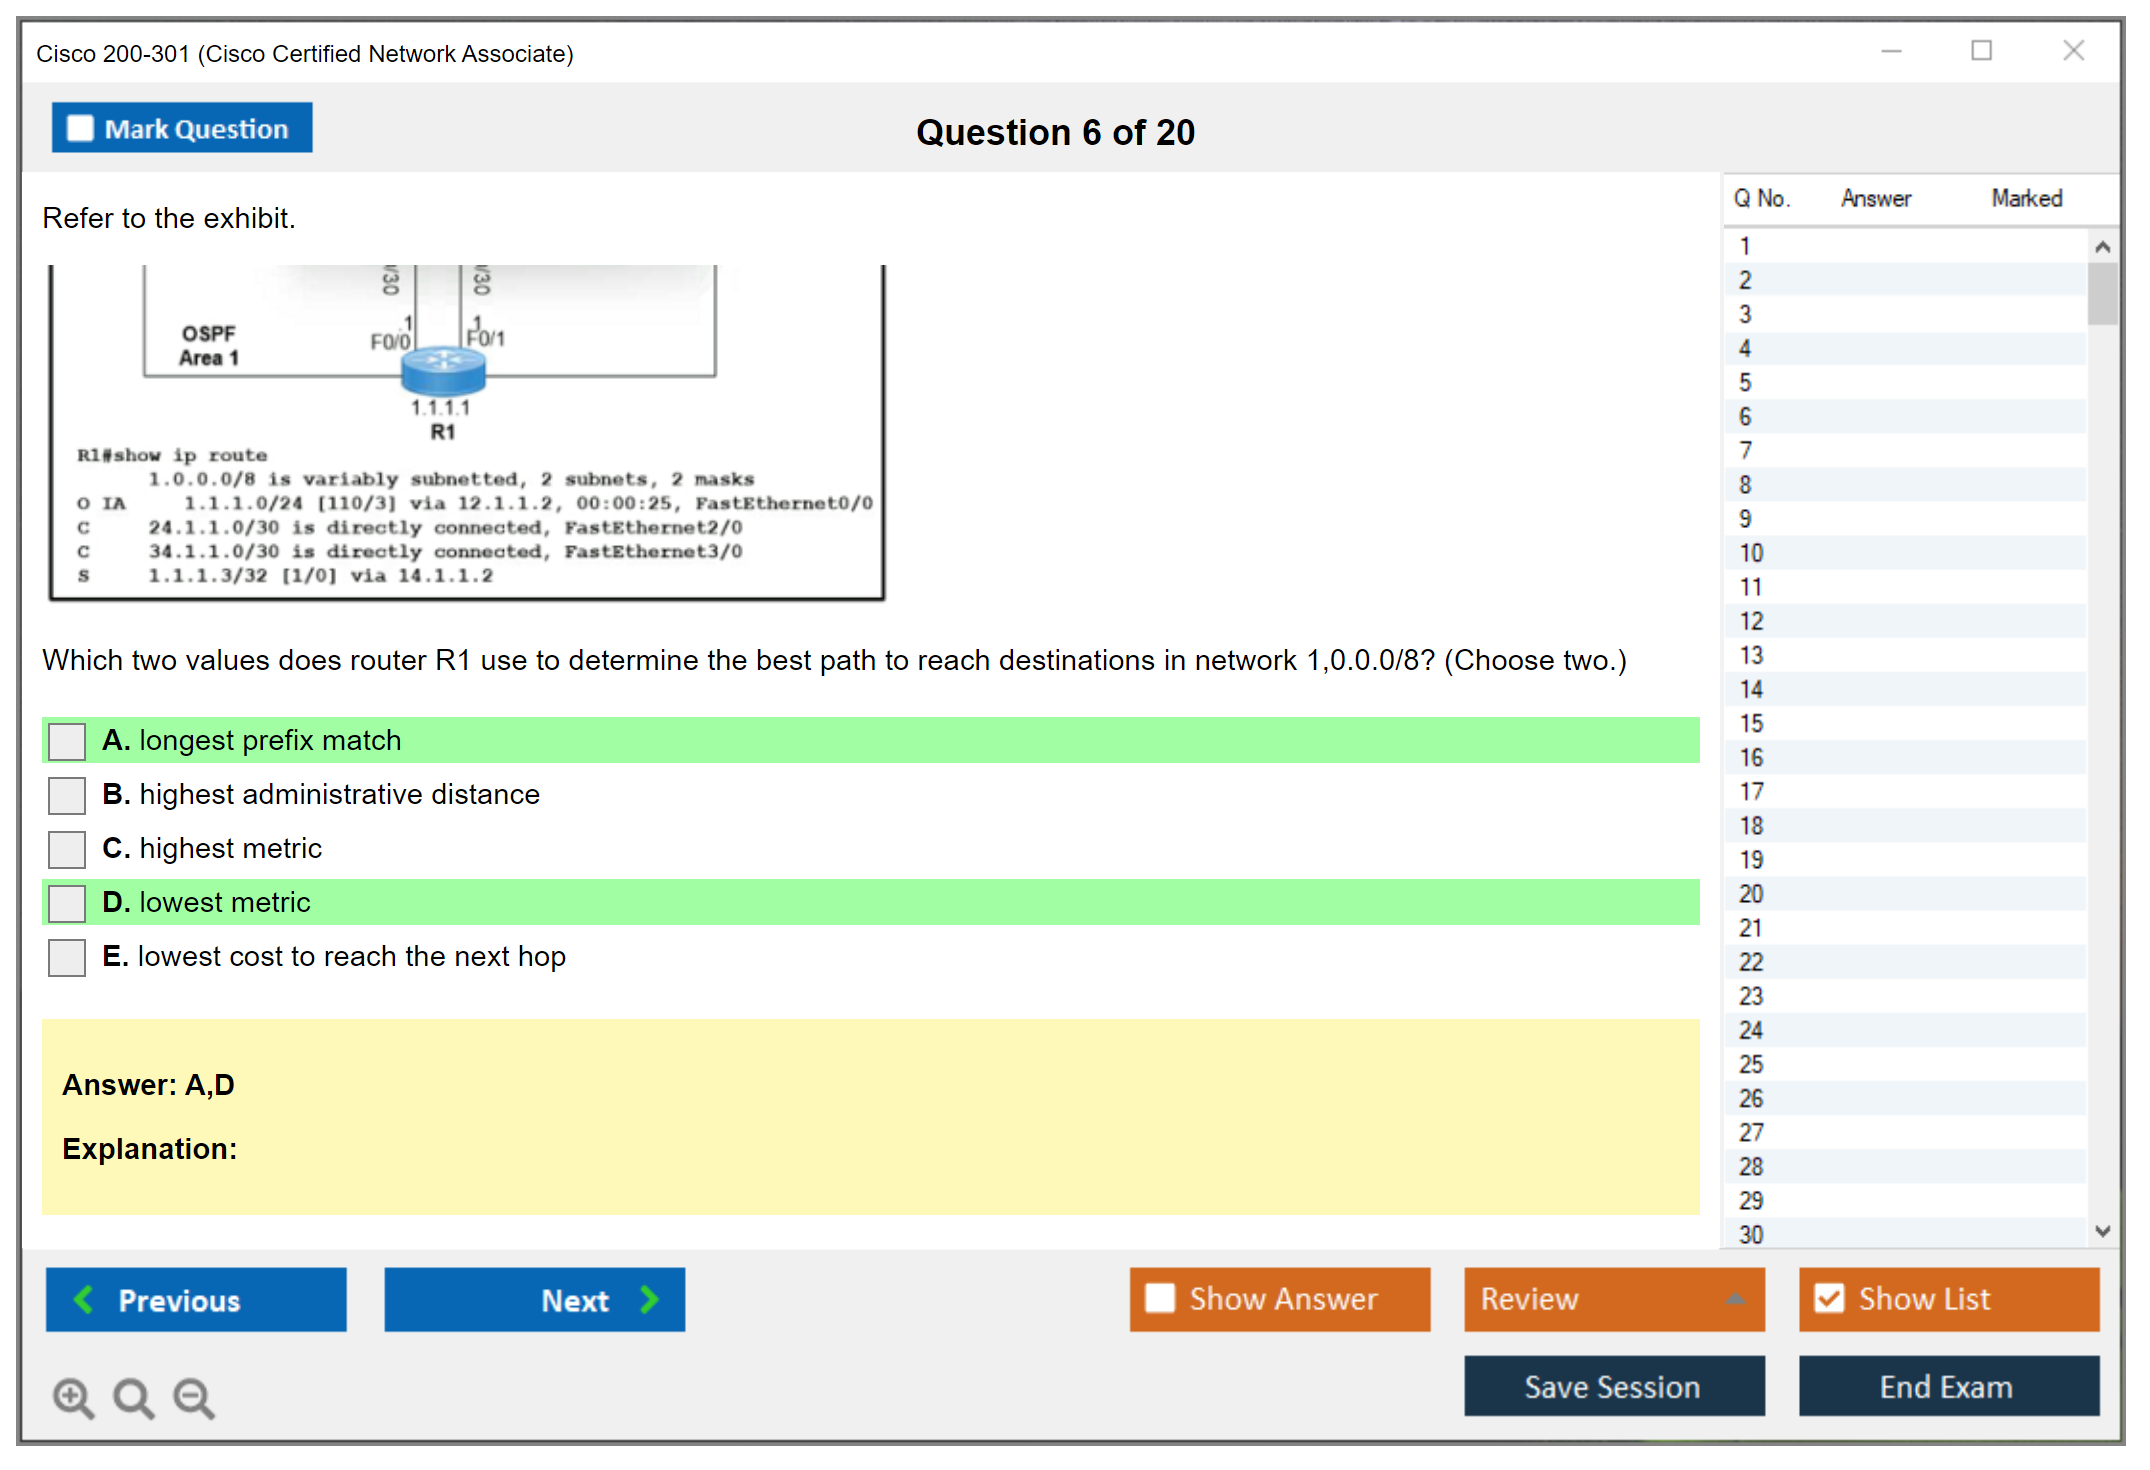
Task: Click the R1 router icon in the exhibit
Action: point(443,370)
